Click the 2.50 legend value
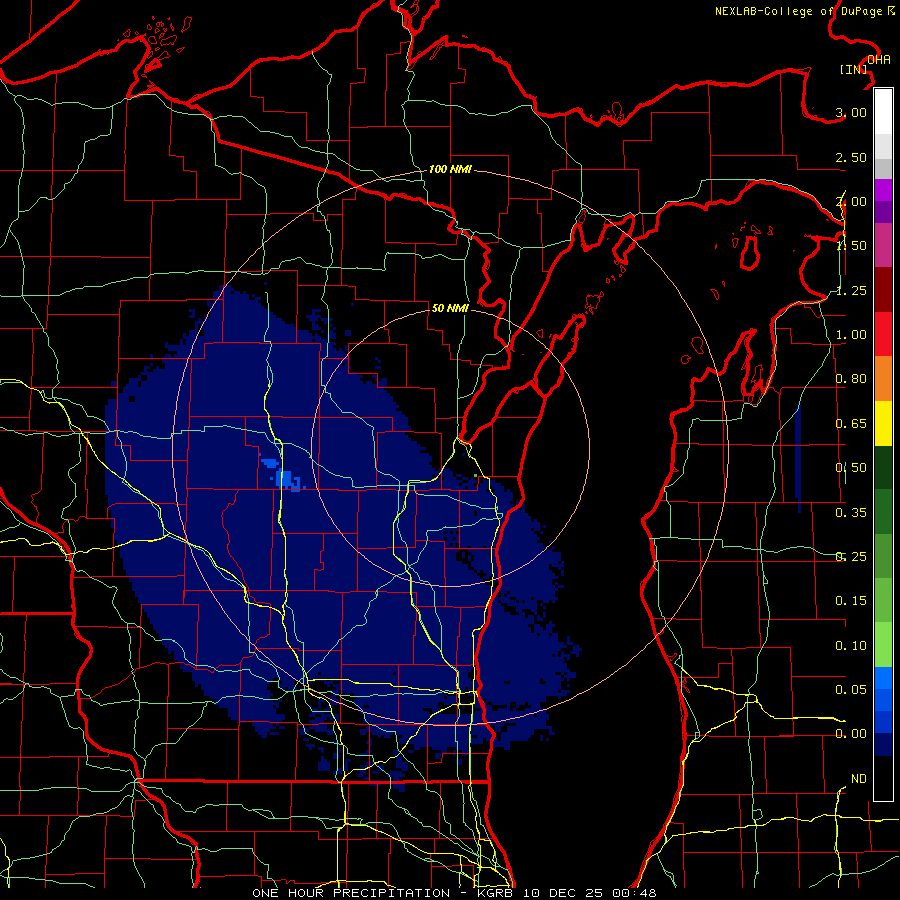The width and height of the screenshot is (900, 900). (851, 157)
